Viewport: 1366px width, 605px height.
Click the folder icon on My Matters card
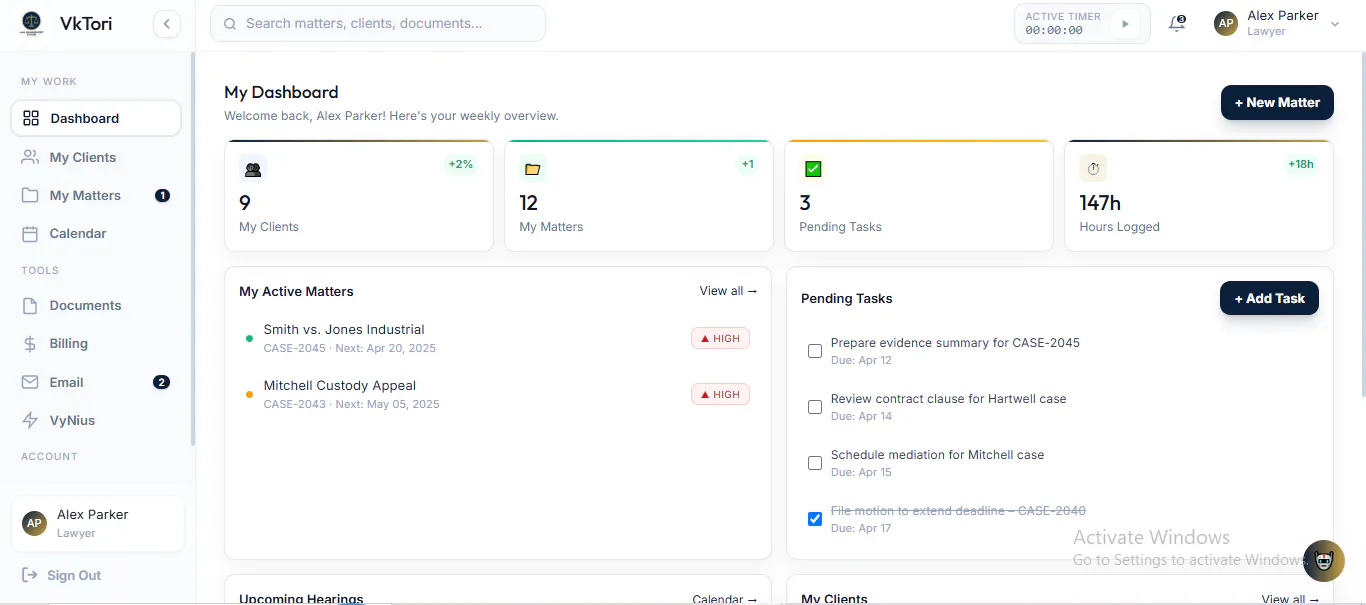pos(533,169)
